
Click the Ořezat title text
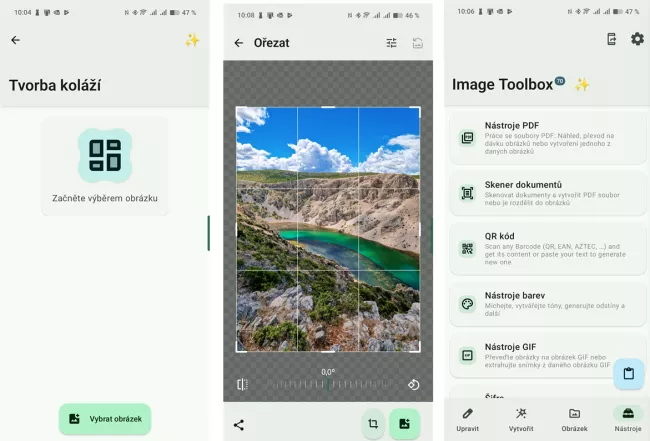point(272,43)
